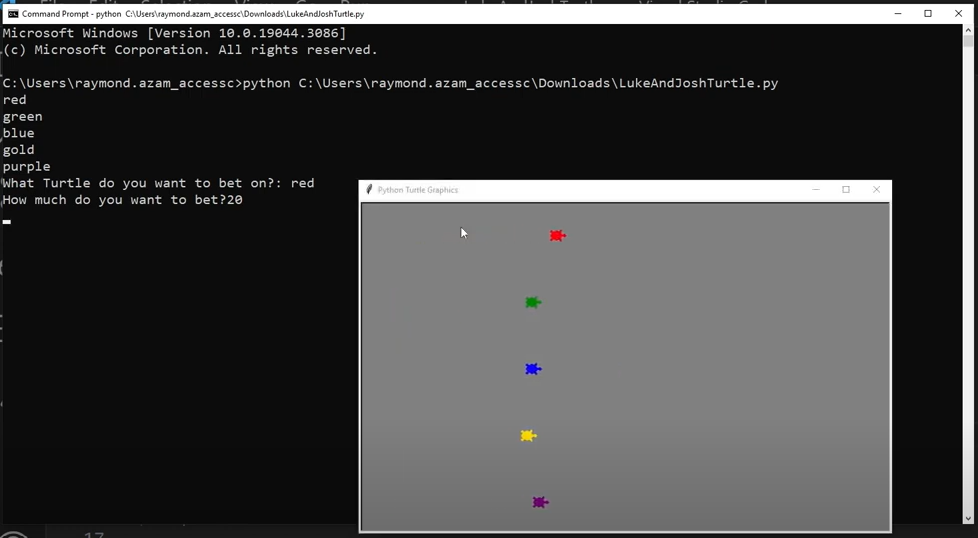The height and width of the screenshot is (538, 978).
Task: Maximize the Command Prompt window
Action: pos(928,14)
